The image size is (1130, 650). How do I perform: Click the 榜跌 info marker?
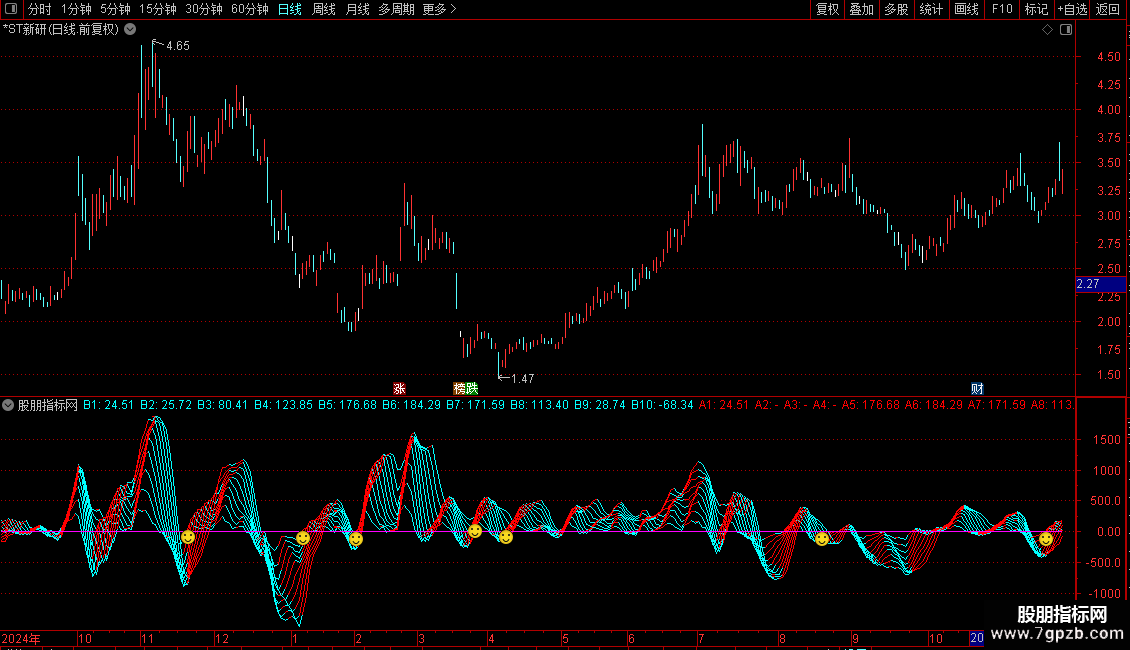[466, 388]
